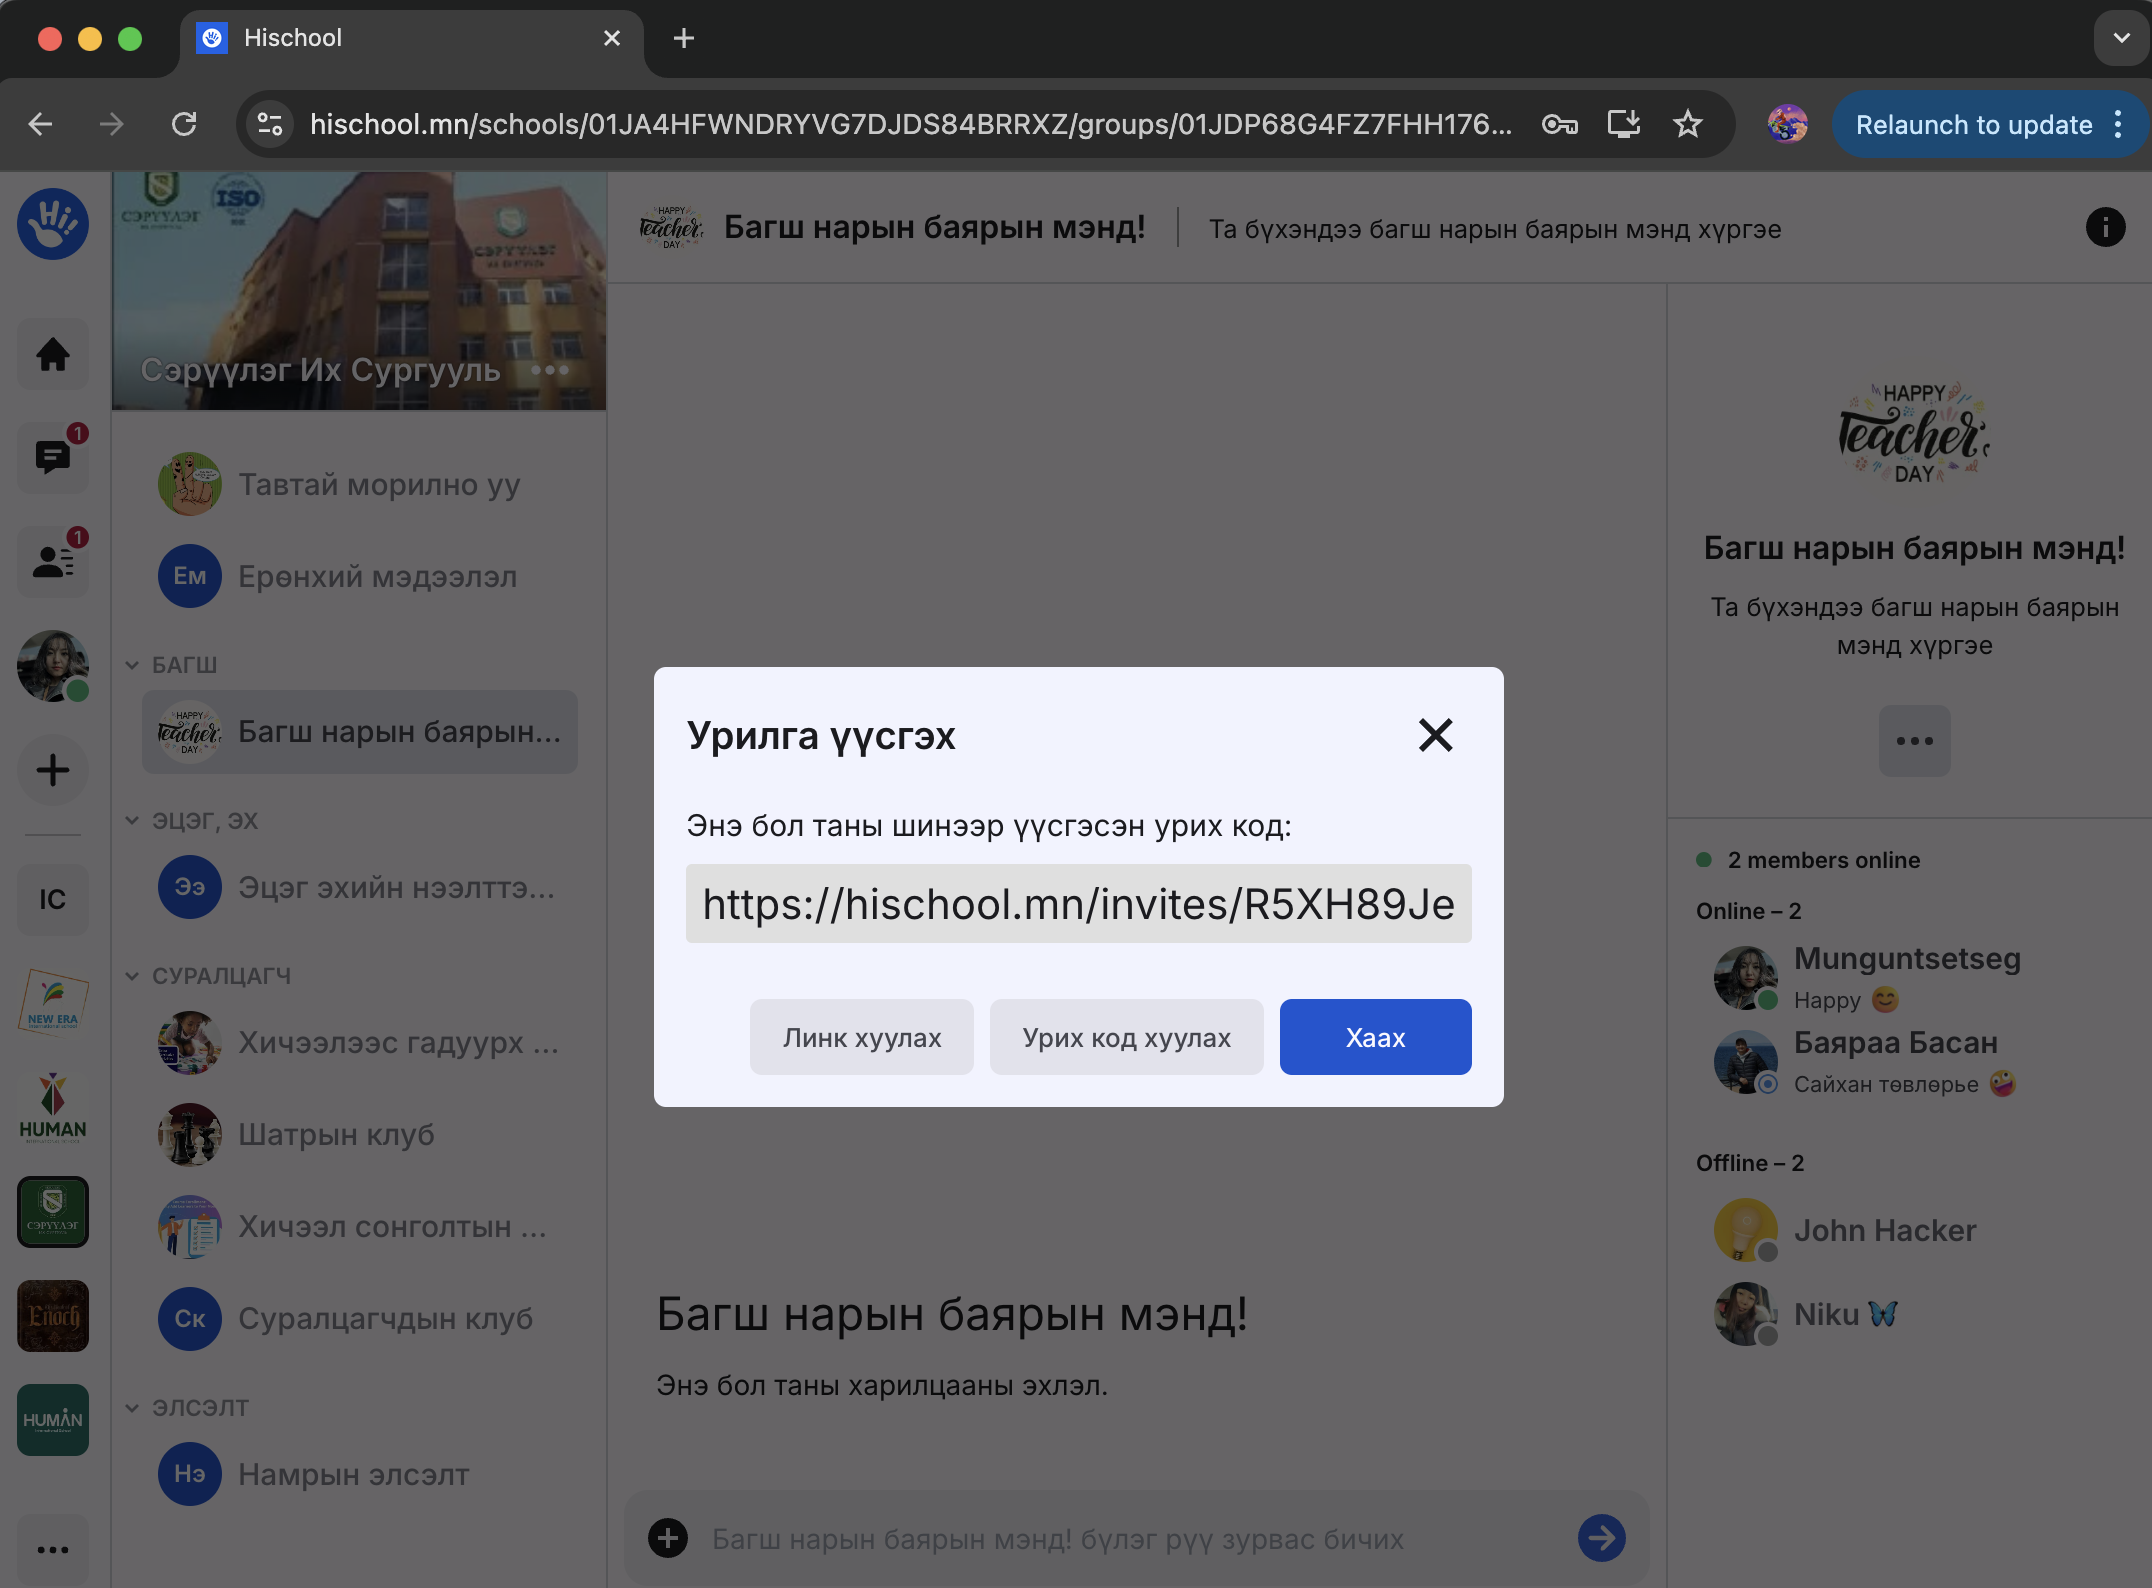This screenshot has height=1588, width=2152.
Task: Collapse the БАГШ category
Action: tap(132, 665)
